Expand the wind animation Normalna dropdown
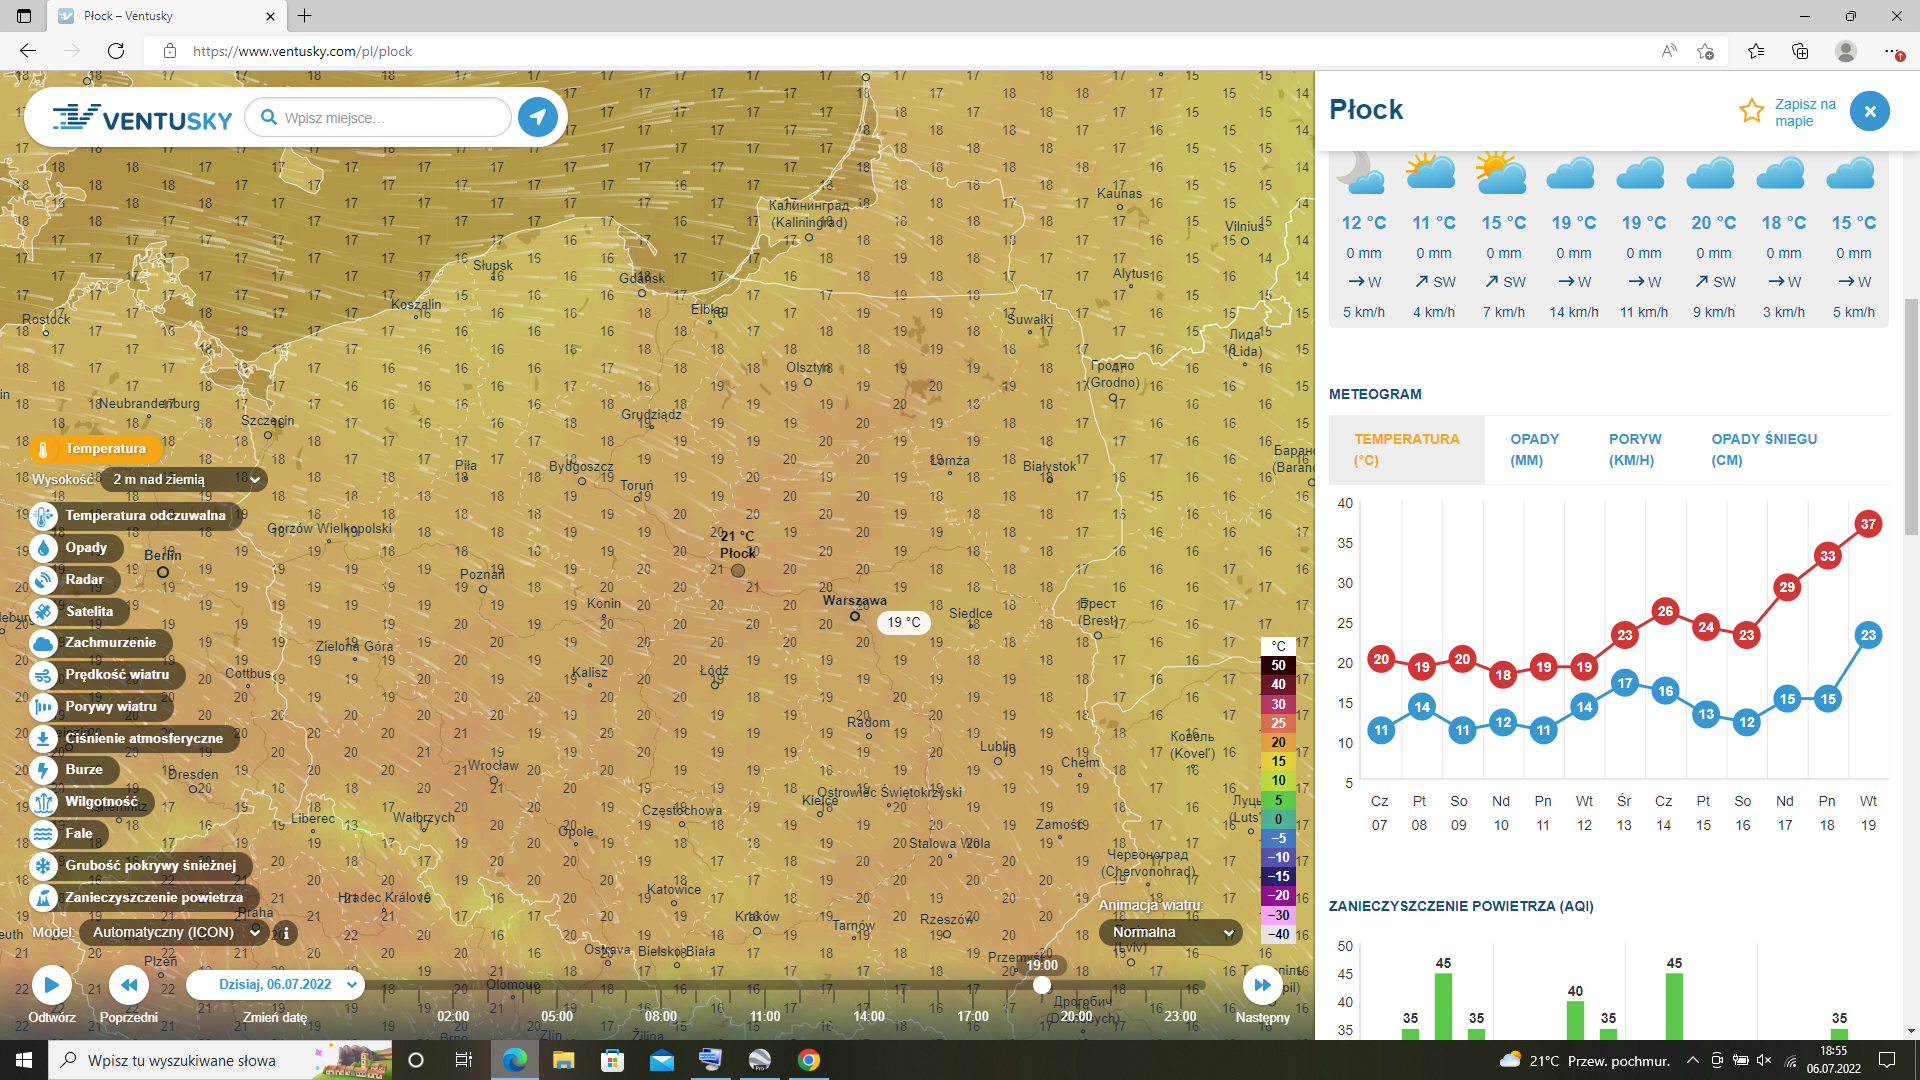1920x1080 pixels. (x=1171, y=933)
